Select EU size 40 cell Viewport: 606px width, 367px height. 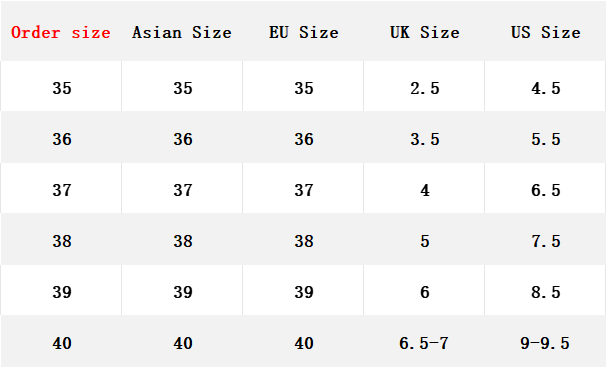(x=304, y=343)
